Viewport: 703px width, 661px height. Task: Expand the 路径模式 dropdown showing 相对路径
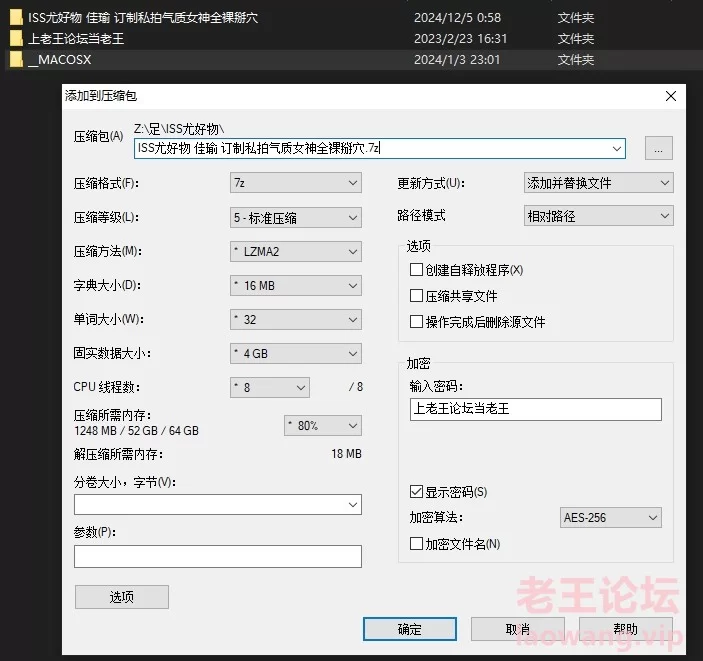coord(599,216)
